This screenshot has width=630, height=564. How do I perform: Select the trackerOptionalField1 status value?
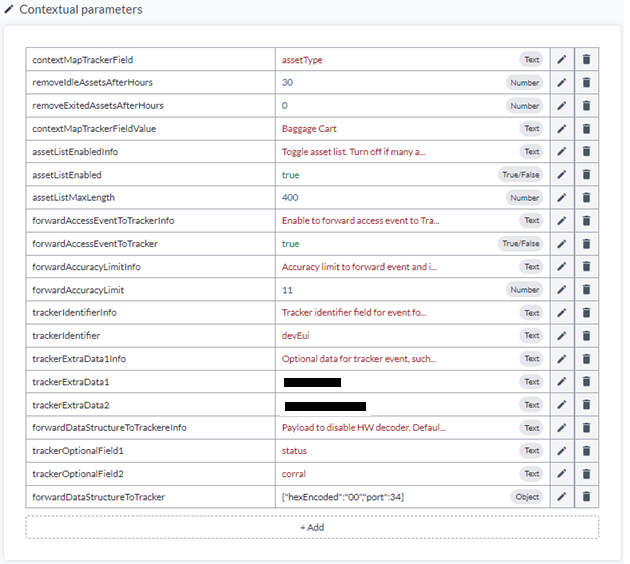pyautogui.click(x=294, y=451)
